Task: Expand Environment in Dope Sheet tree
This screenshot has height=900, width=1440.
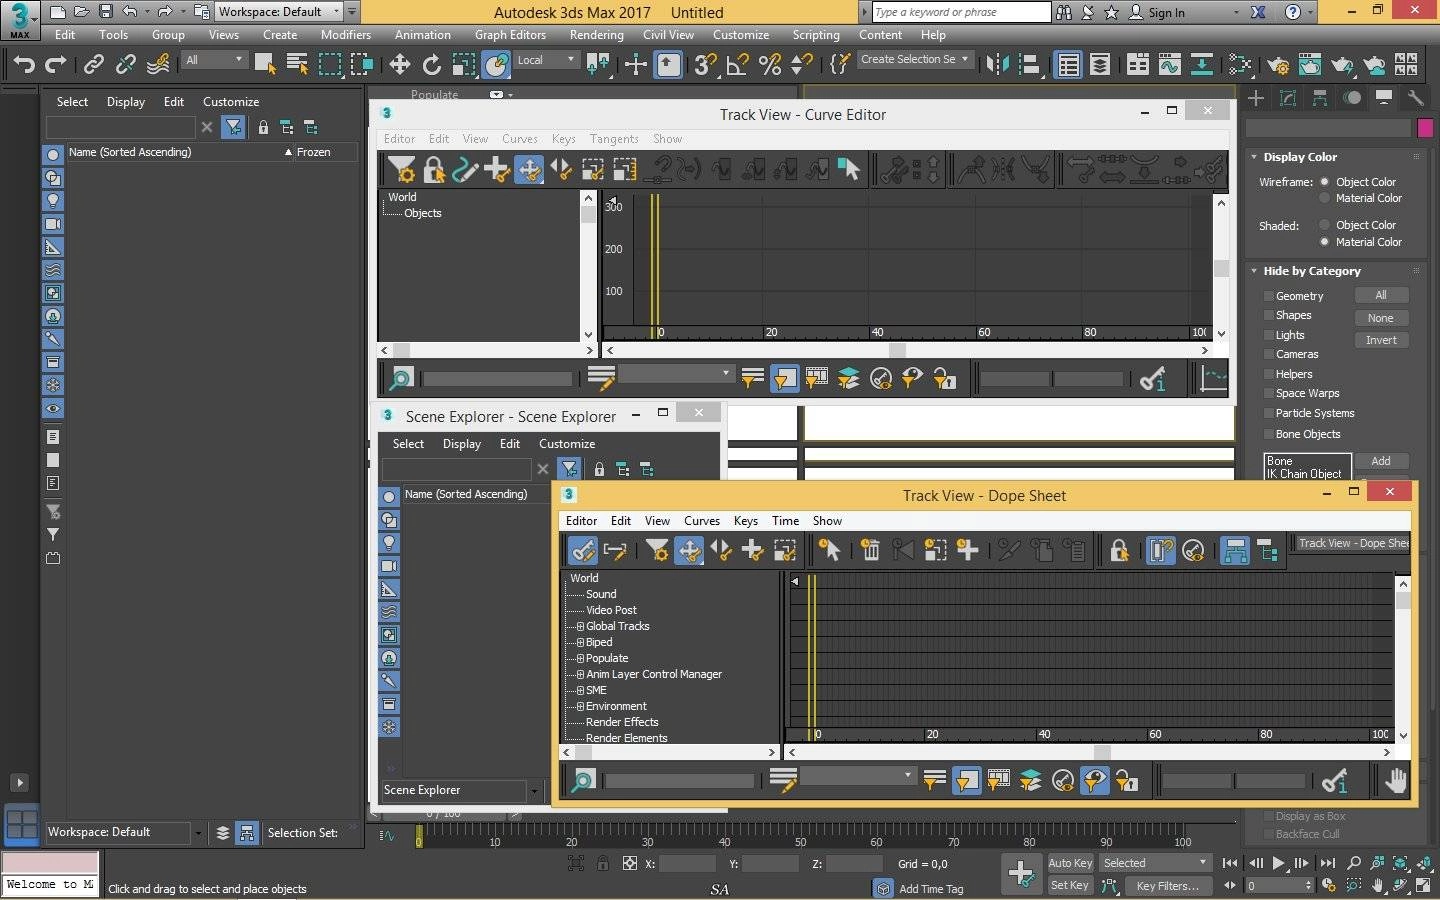Action: click(x=580, y=706)
